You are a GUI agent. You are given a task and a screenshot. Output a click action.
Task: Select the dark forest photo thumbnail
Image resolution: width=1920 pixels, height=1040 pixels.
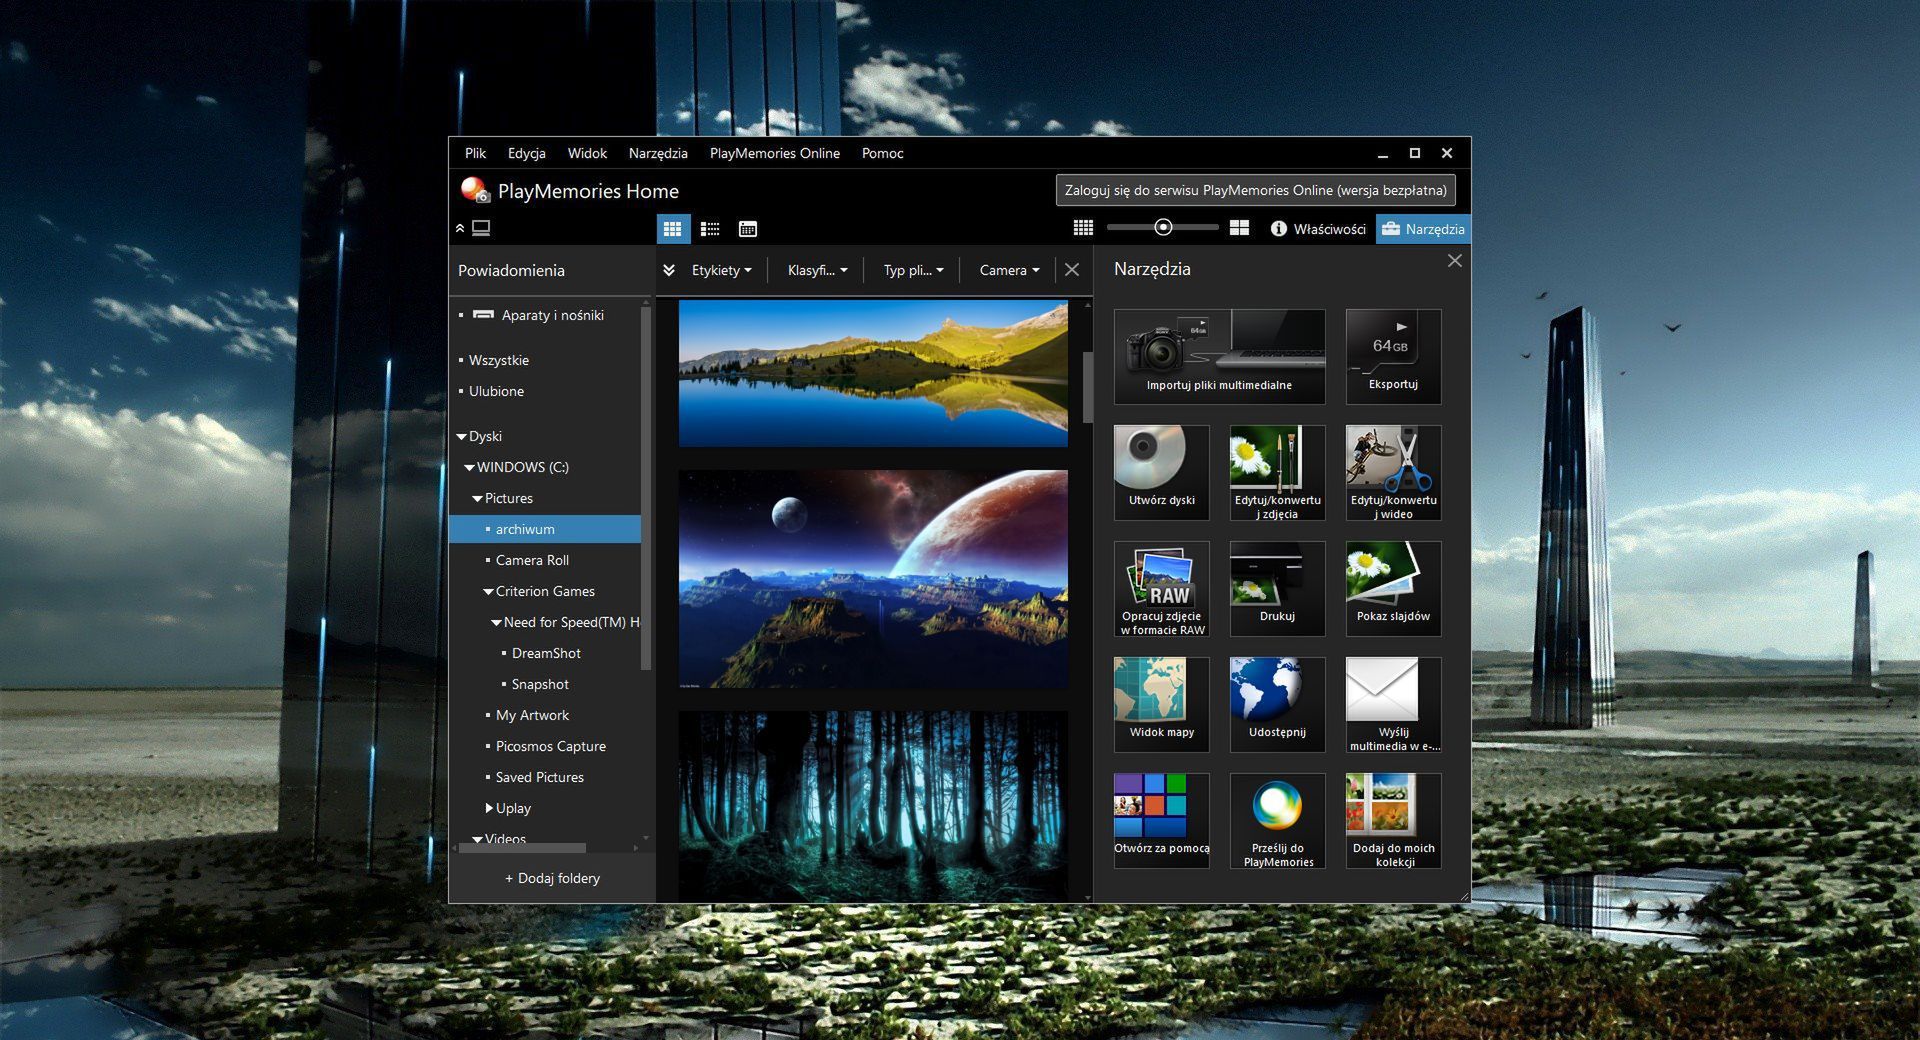(x=873, y=806)
